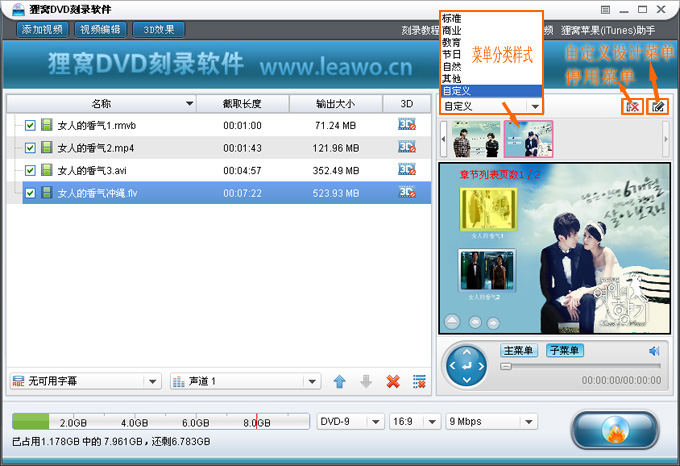Uncheck the 女人的香气2.mp4 checkbox

click(30, 148)
